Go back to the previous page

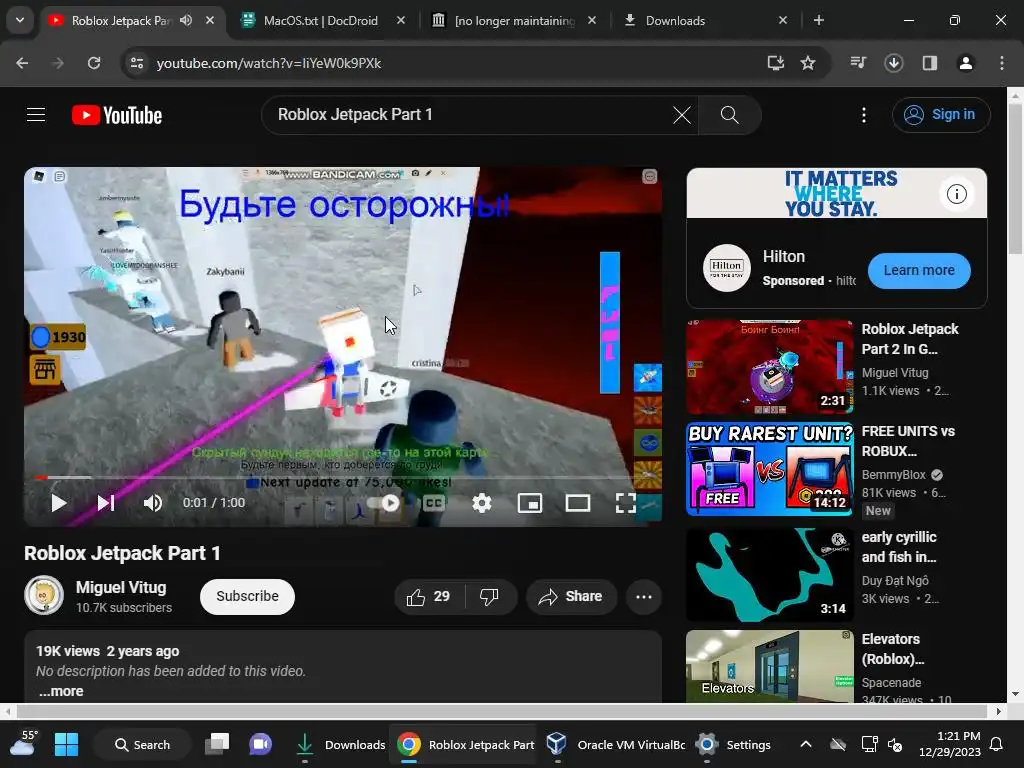[22, 63]
